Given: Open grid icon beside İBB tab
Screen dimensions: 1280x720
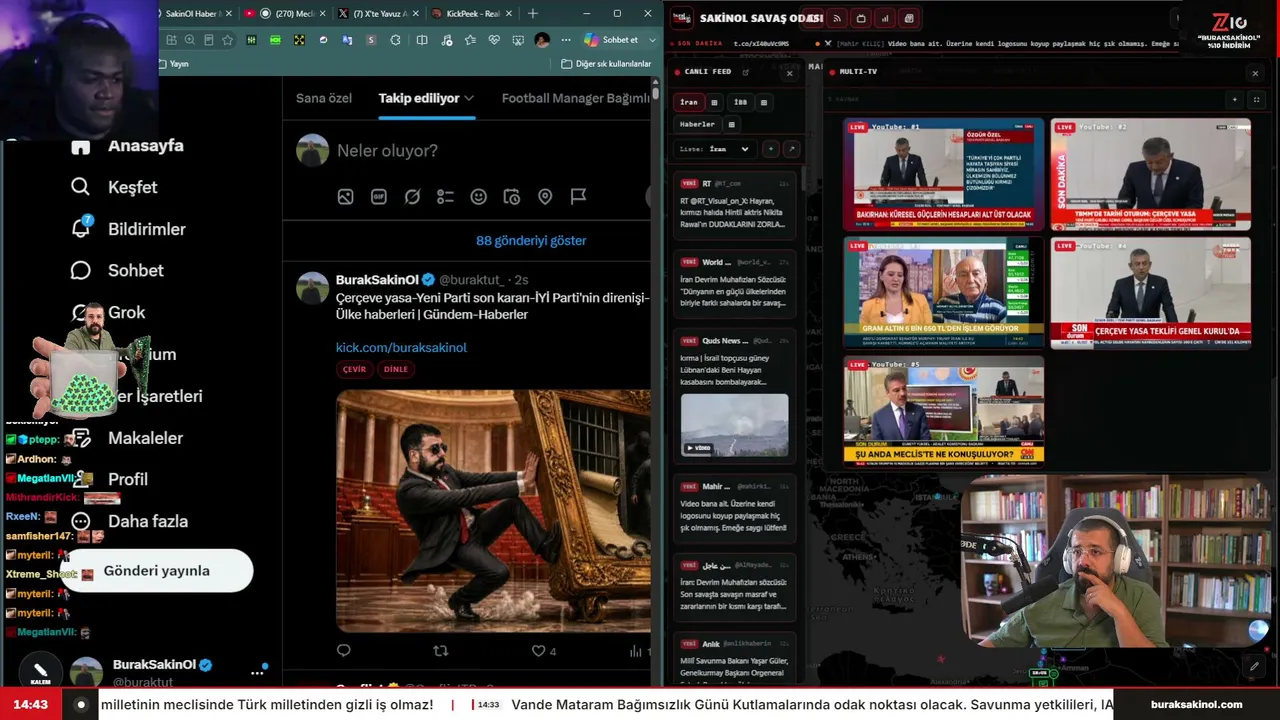Looking at the screenshot, I should click(764, 102).
